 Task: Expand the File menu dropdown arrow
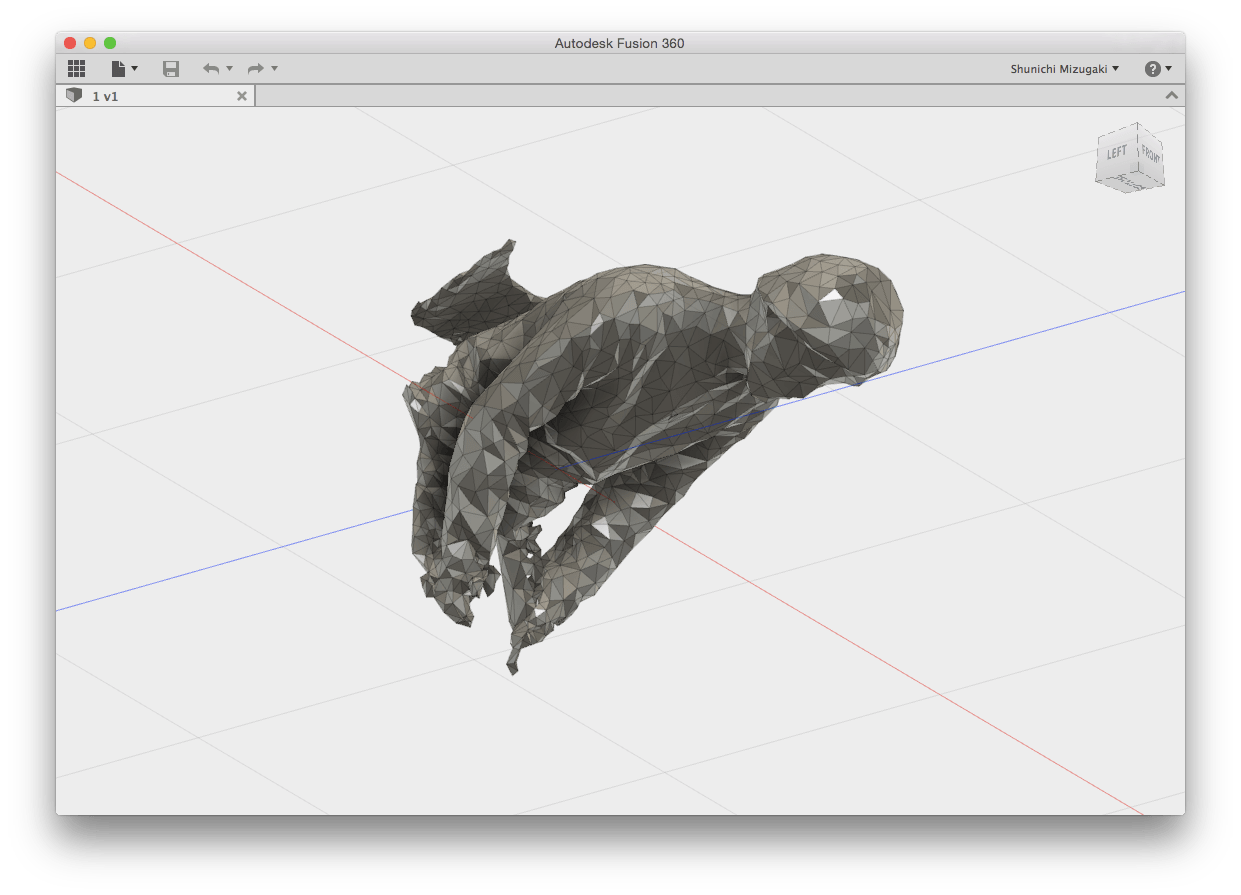click(134, 69)
